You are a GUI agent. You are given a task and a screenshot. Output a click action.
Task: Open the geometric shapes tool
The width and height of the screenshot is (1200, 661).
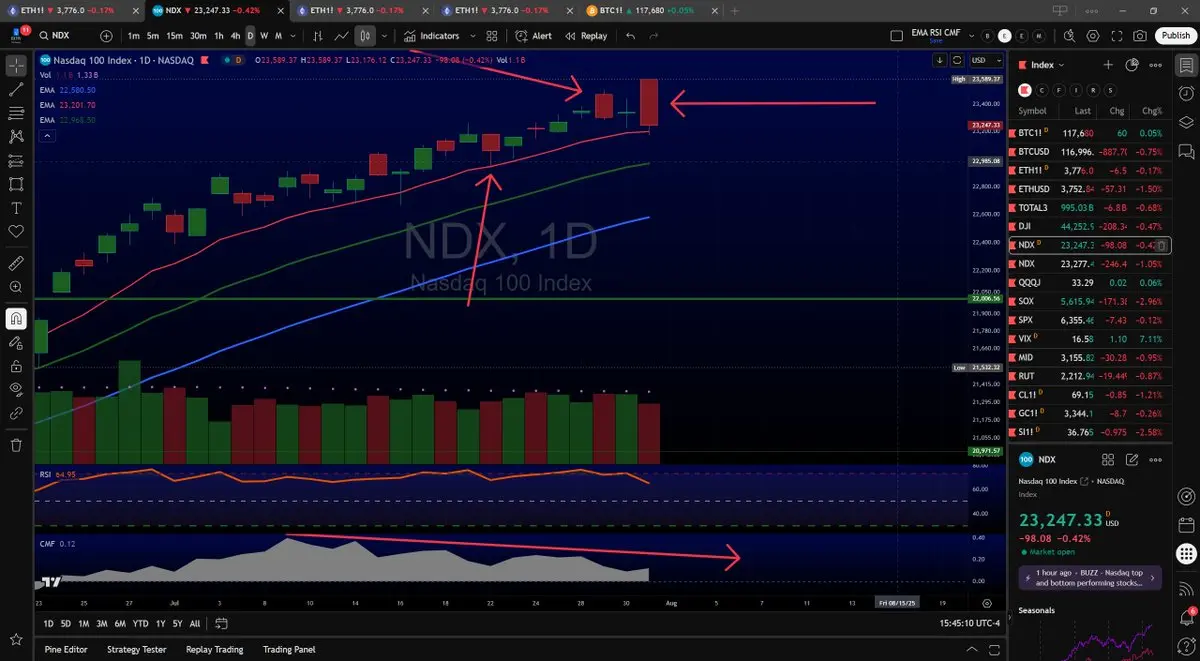[x=16, y=184]
